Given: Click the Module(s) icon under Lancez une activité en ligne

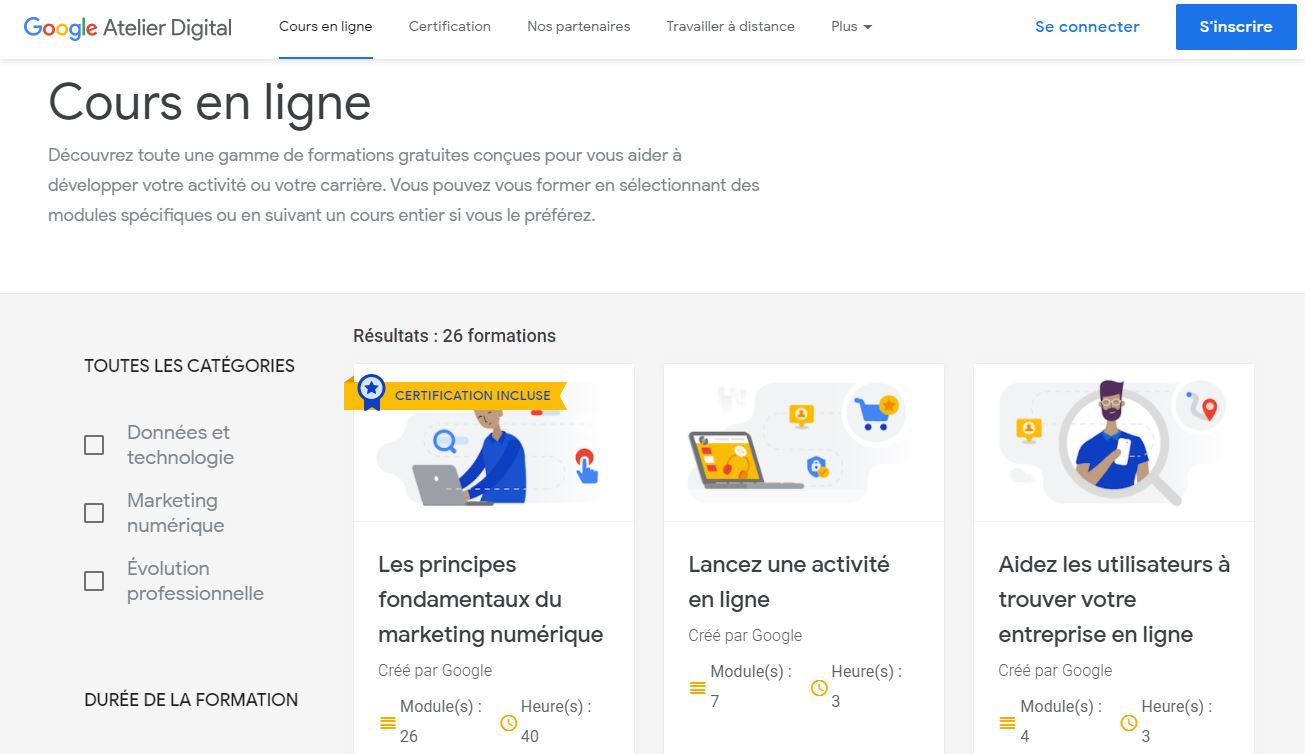Looking at the screenshot, I should [697, 687].
